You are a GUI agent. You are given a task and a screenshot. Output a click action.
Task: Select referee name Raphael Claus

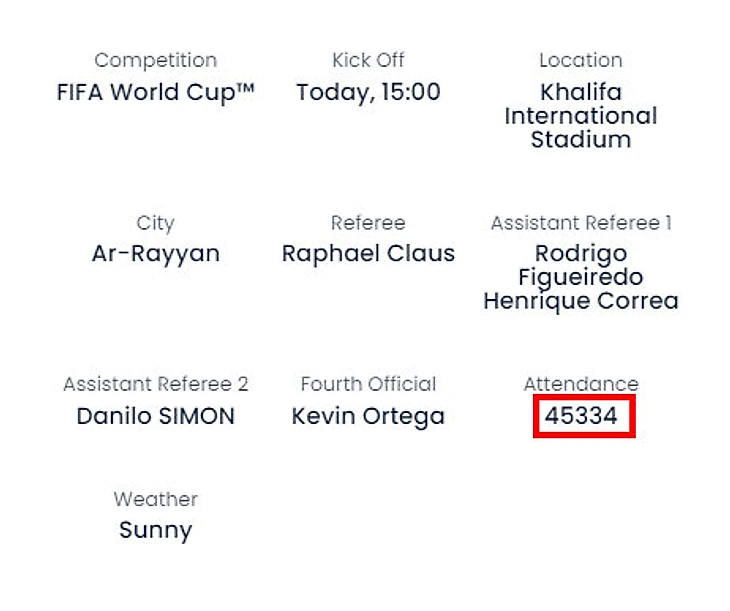point(368,254)
